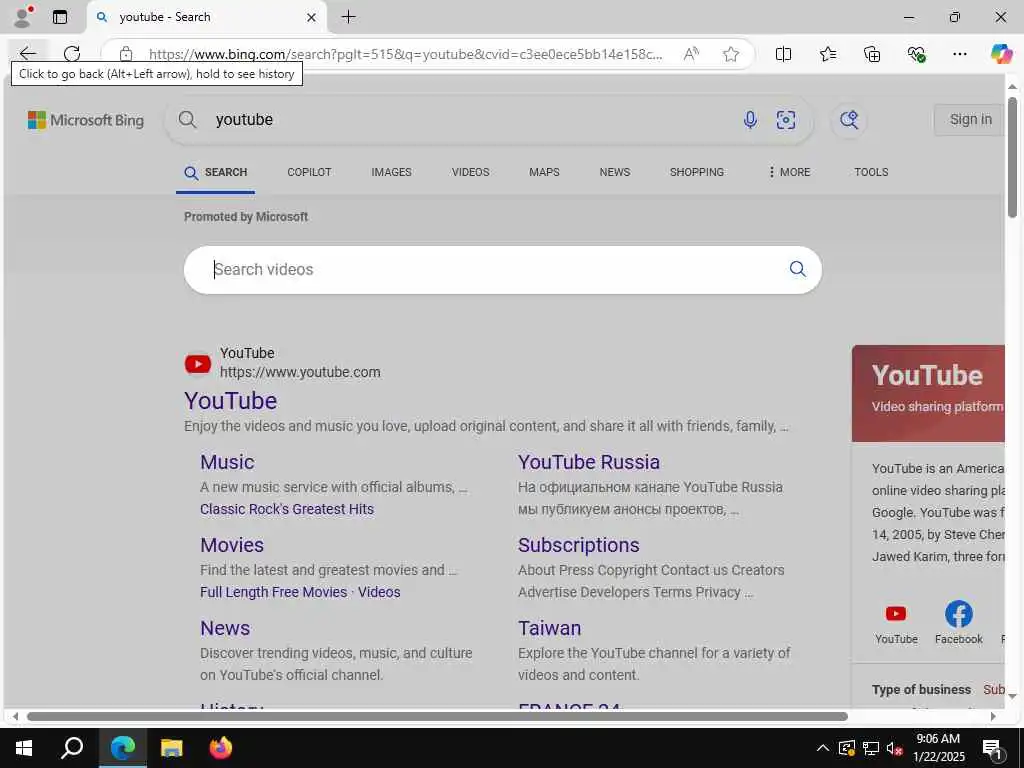
Task: Close the youtube - Search tab
Action: point(312,18)
